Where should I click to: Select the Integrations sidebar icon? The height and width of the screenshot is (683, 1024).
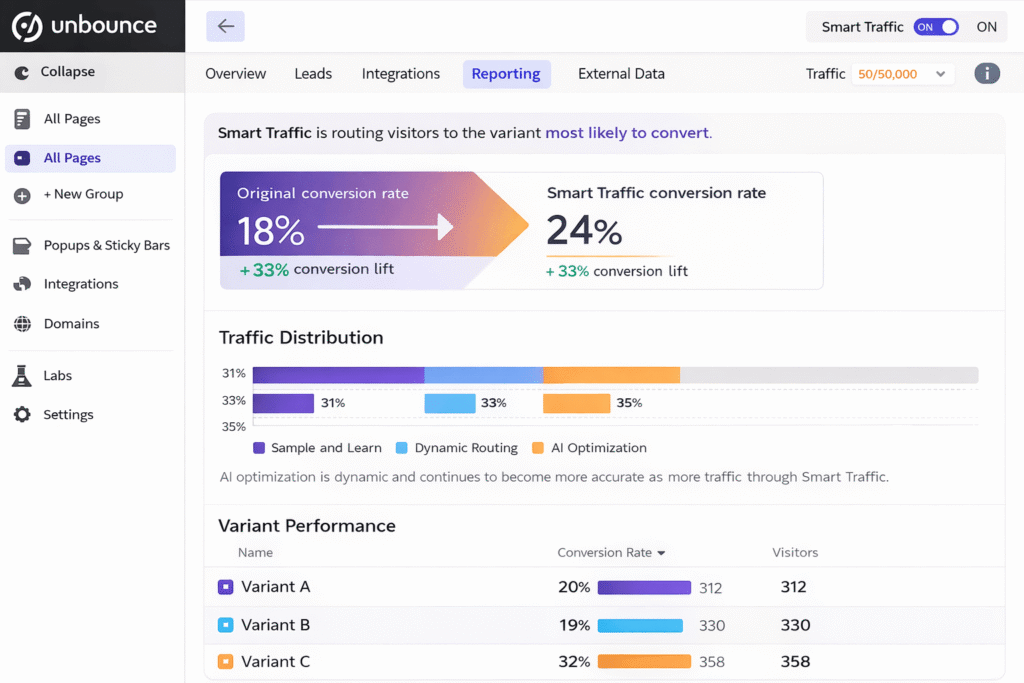[22, 284]
